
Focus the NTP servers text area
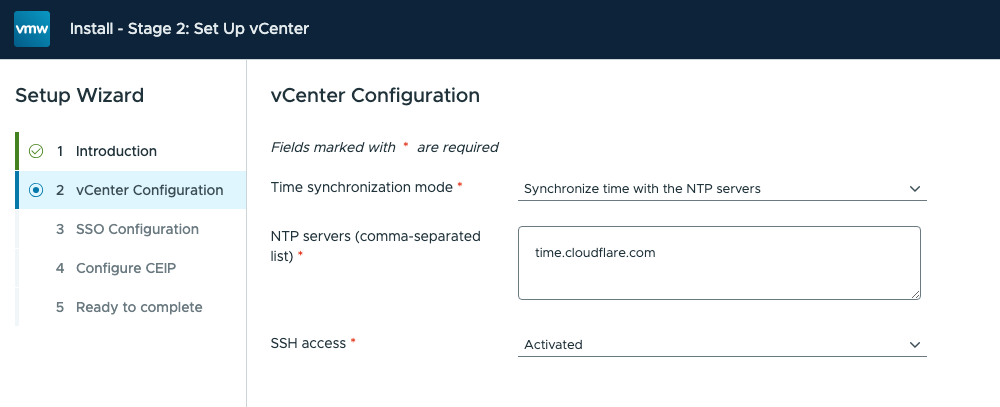click(719, 263)
